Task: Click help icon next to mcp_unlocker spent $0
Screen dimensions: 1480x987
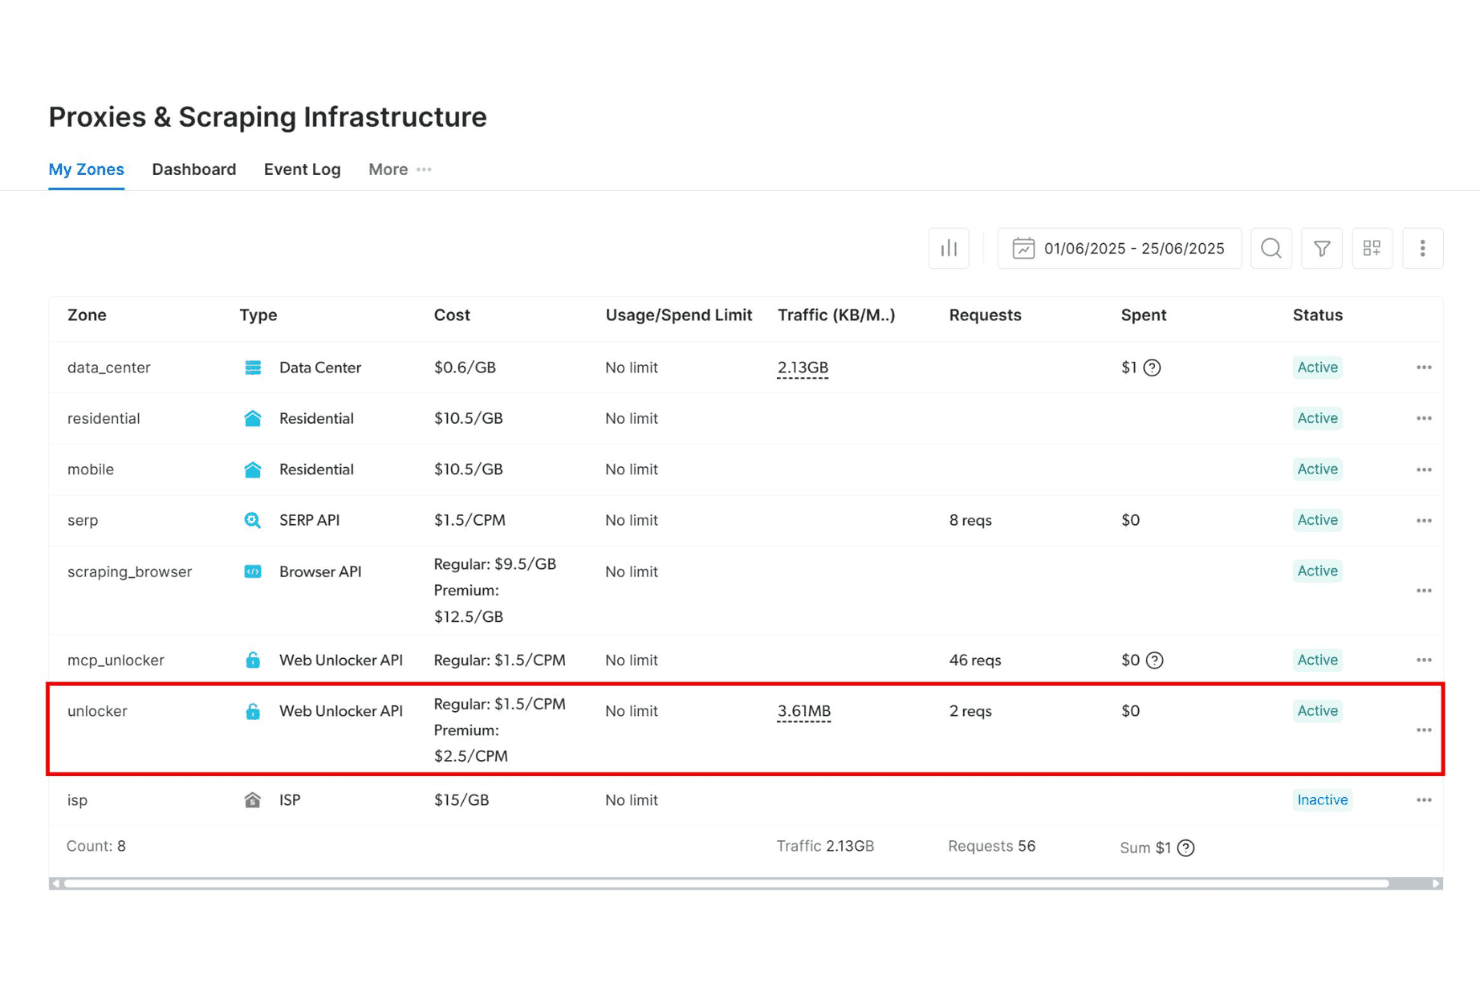Action: [x=1154, y=660]
